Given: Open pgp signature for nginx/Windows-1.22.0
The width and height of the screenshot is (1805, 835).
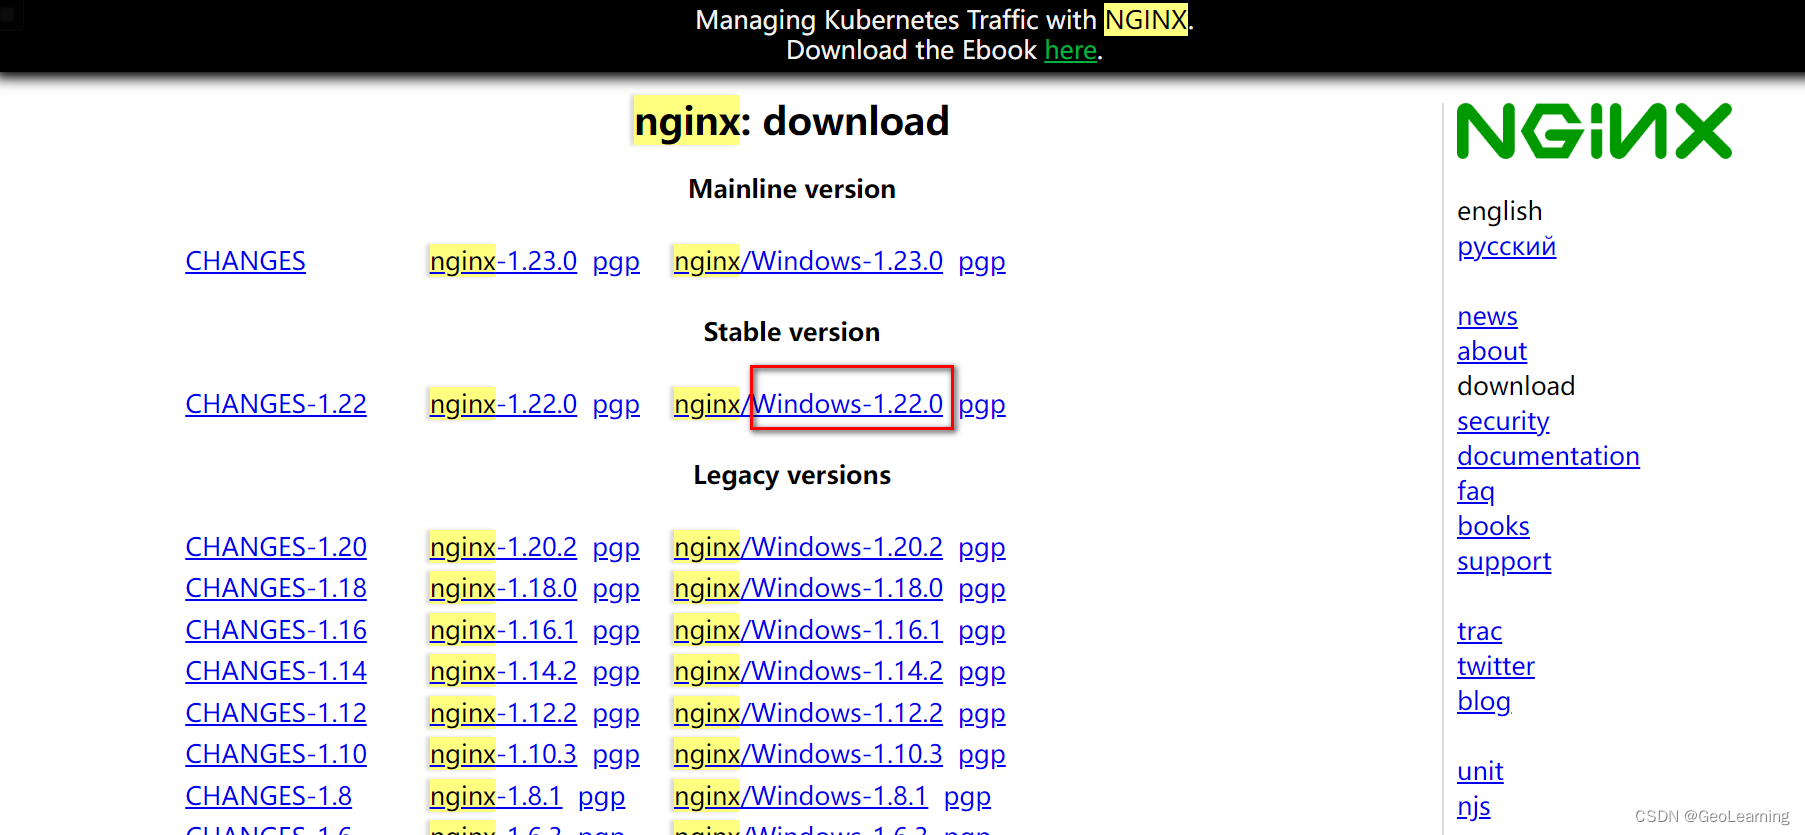Looking at the screenshot, I should pyautogui.click(x=982, y=405).
